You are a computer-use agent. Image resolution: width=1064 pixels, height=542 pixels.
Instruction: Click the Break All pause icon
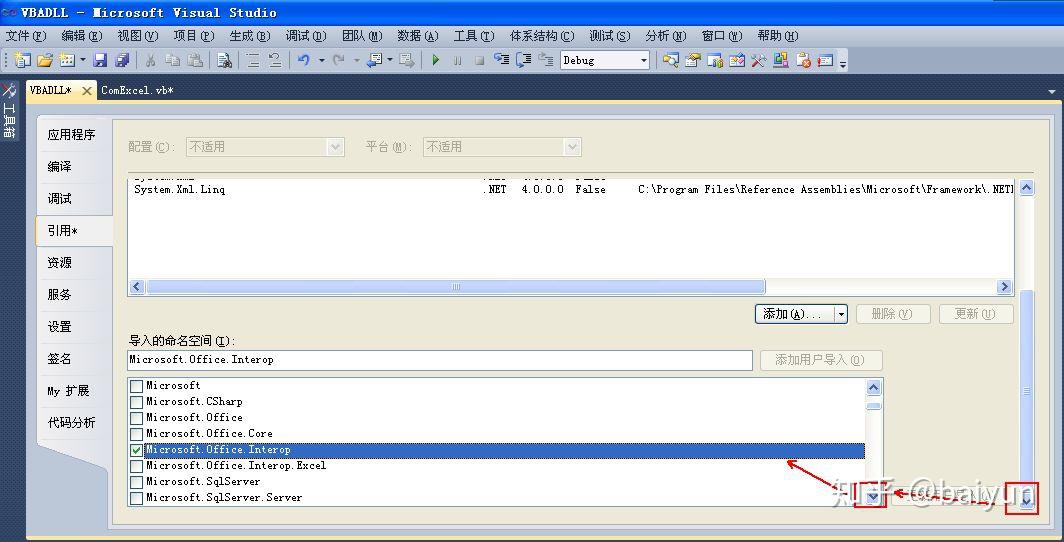tap(457, 60)
